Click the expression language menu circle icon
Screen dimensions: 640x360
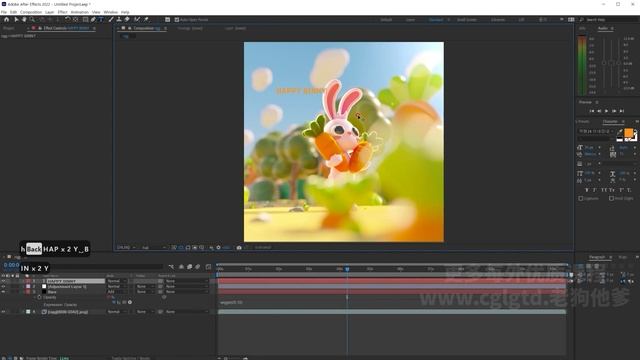(130, 302)
